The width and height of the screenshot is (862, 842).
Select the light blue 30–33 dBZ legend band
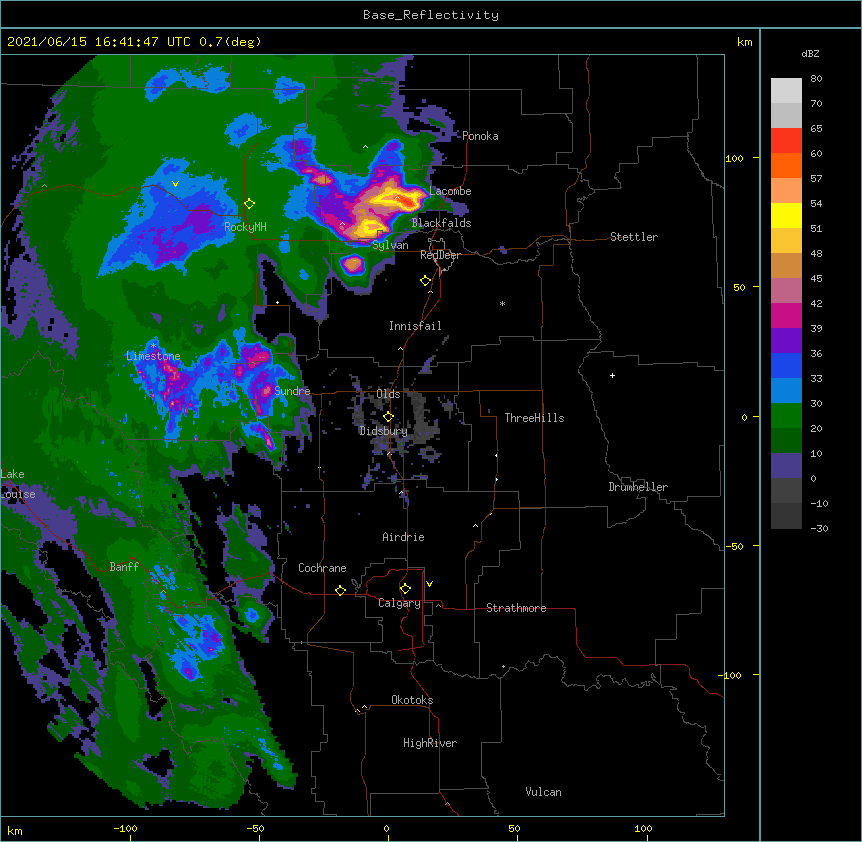tap(786, 390)
